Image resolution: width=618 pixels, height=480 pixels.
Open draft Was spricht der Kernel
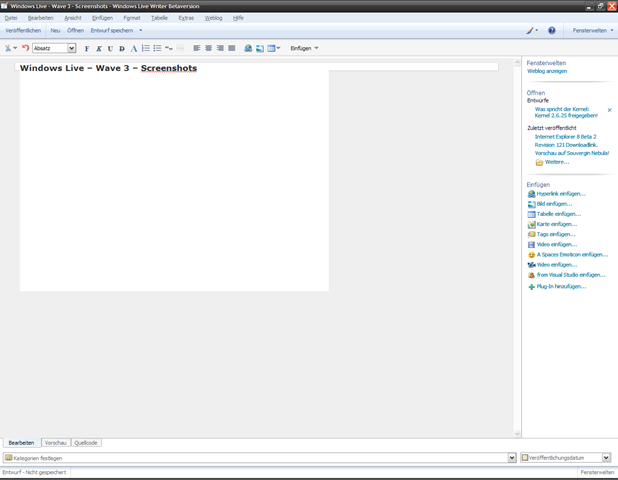pyautogui.click(x=566, y=112)
